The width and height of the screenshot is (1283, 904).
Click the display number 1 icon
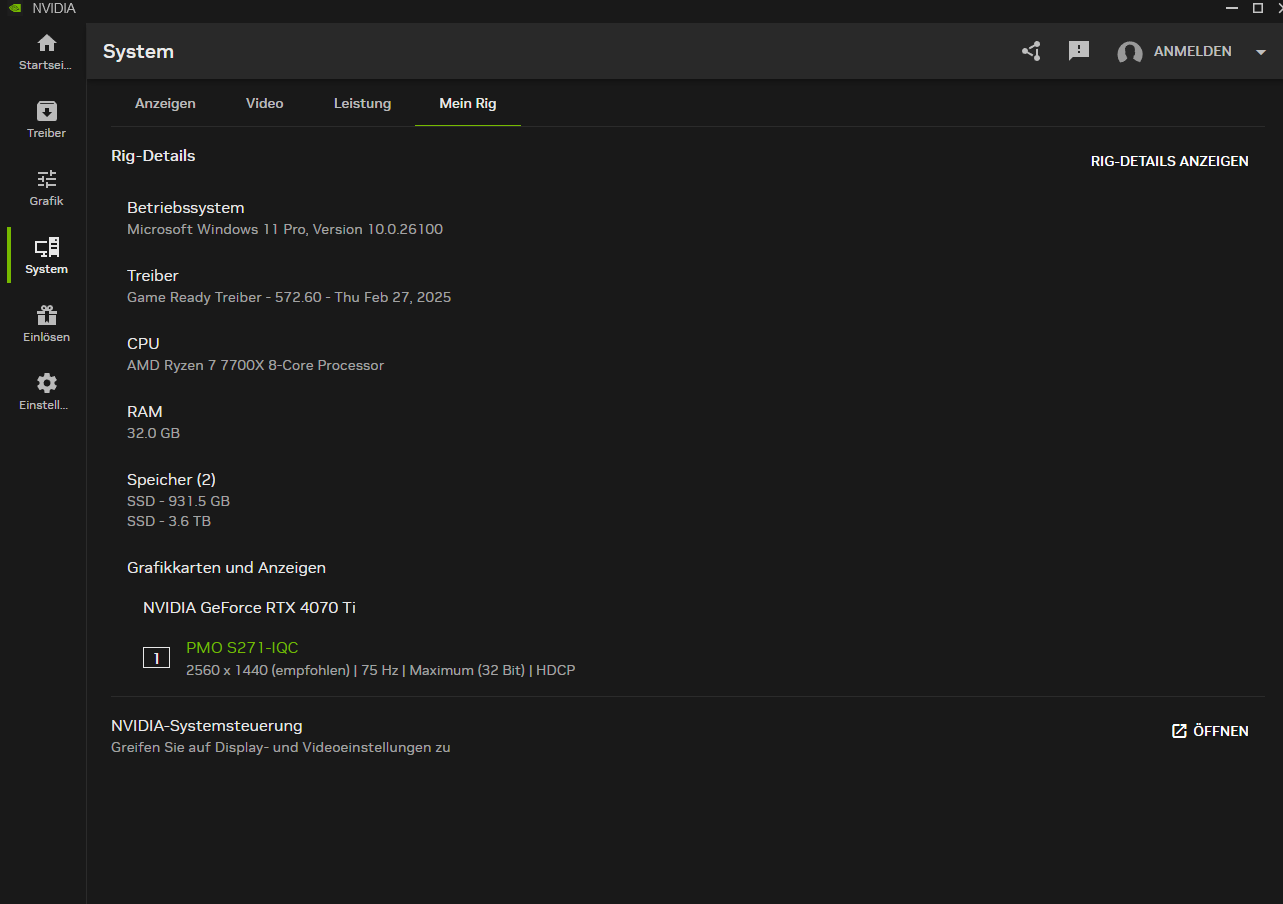[x=156, y=658]
